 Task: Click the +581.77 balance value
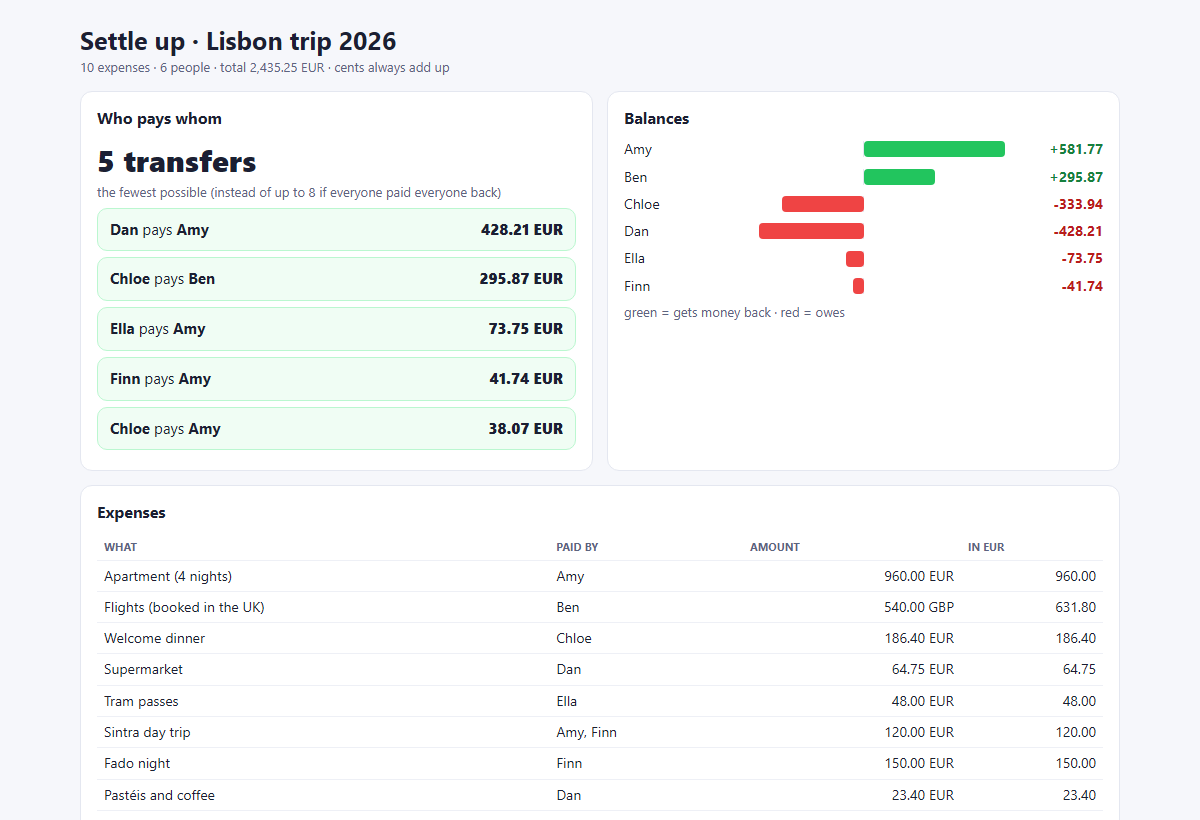click(x=1076, y=149)
